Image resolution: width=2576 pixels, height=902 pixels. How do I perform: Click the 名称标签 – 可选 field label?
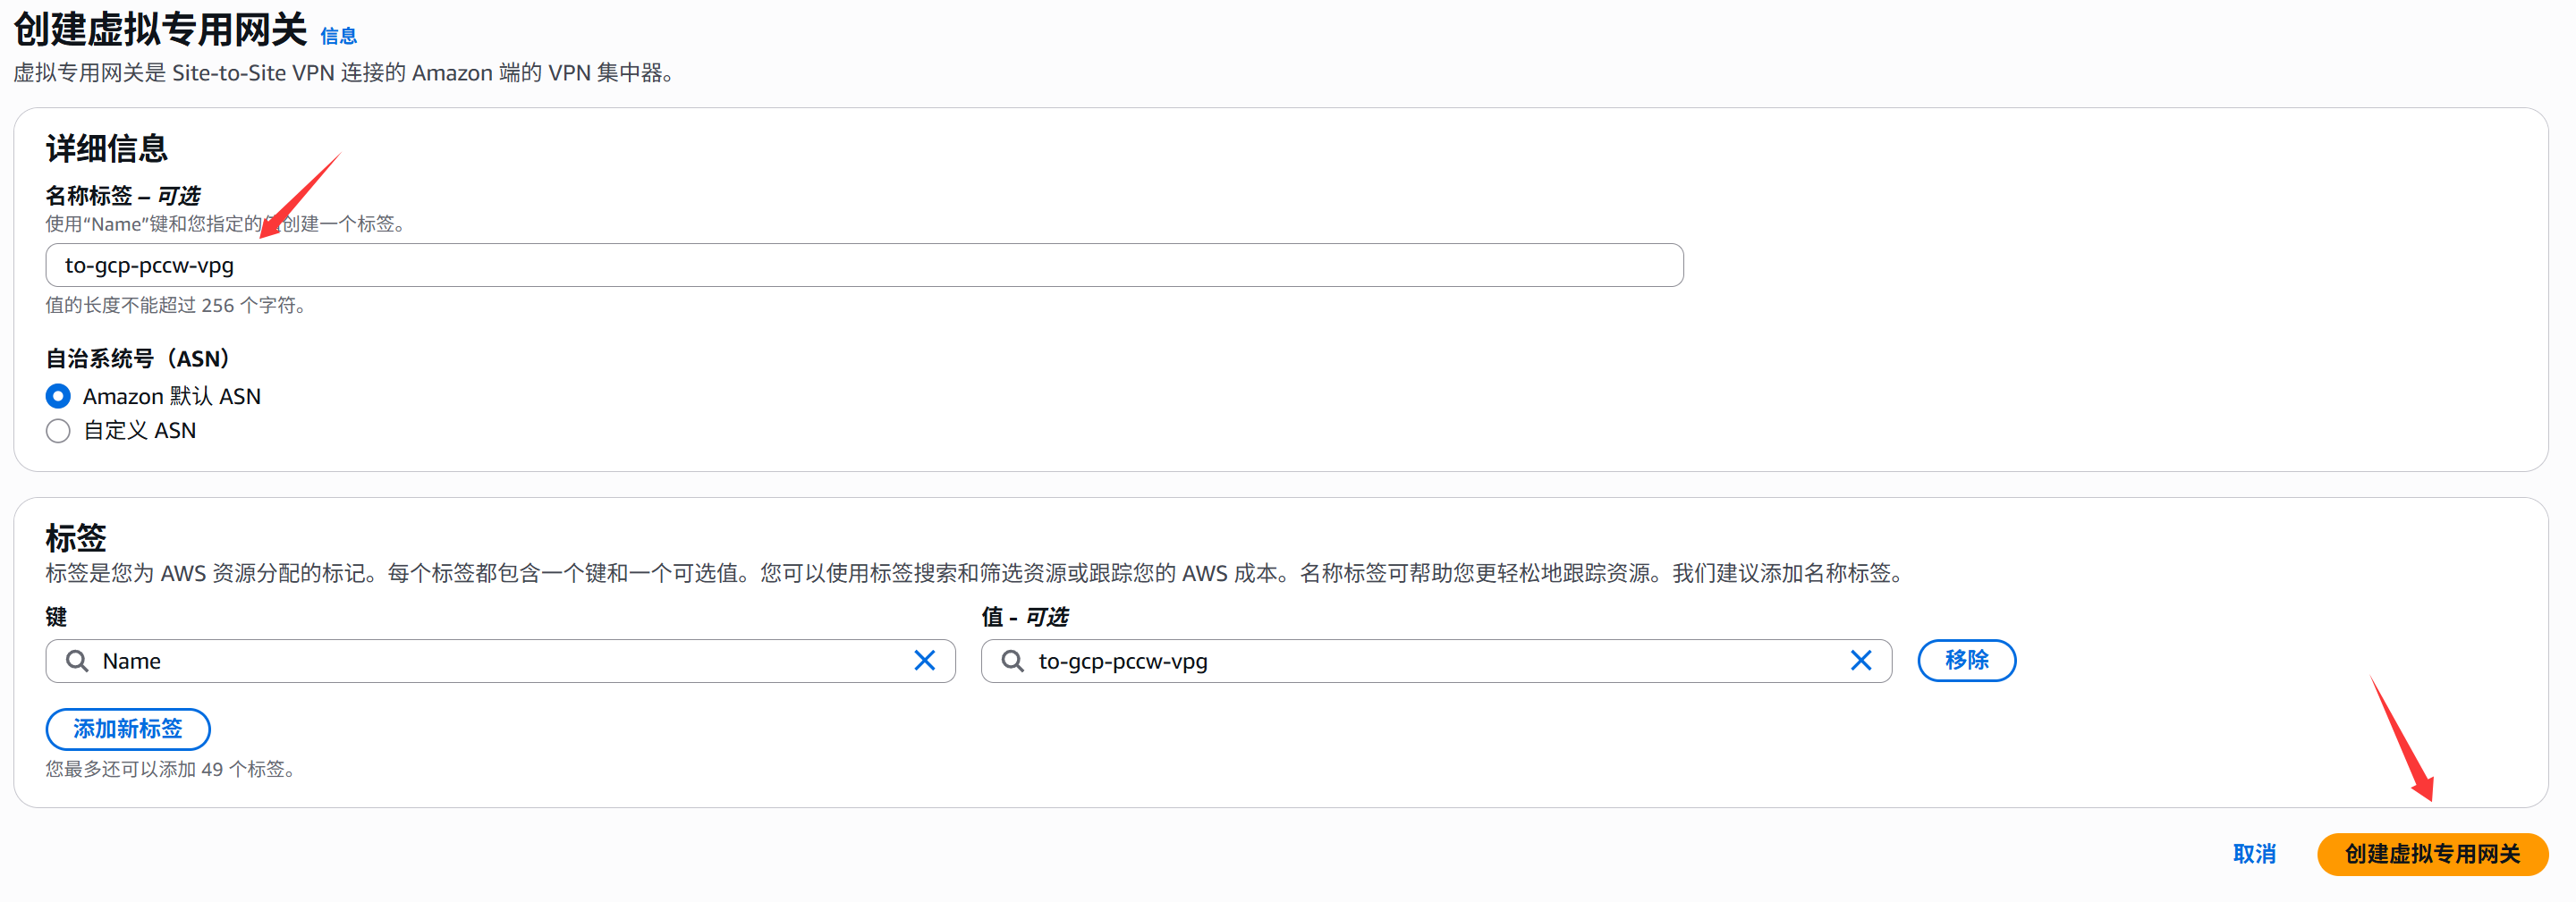[123, 195]
